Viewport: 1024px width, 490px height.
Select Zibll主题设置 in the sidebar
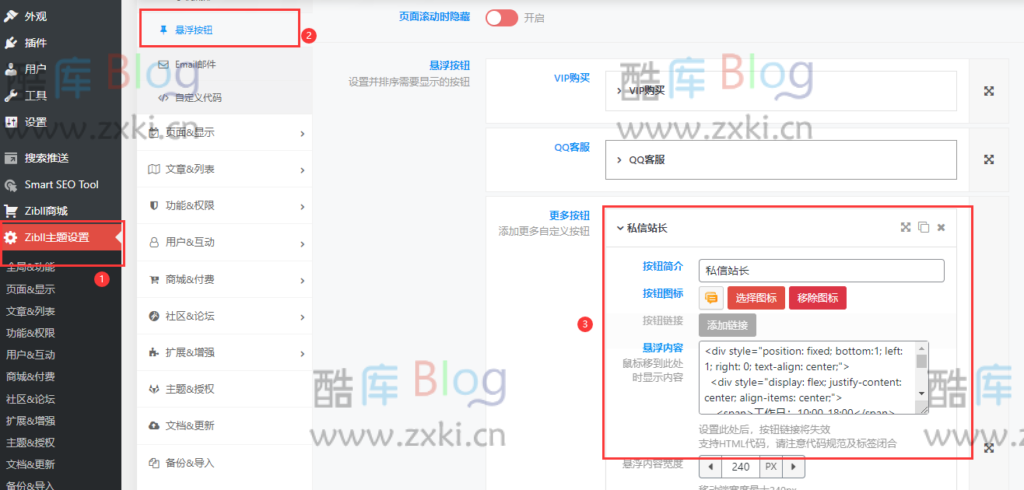pyautogui.click(x=60, y=237)
